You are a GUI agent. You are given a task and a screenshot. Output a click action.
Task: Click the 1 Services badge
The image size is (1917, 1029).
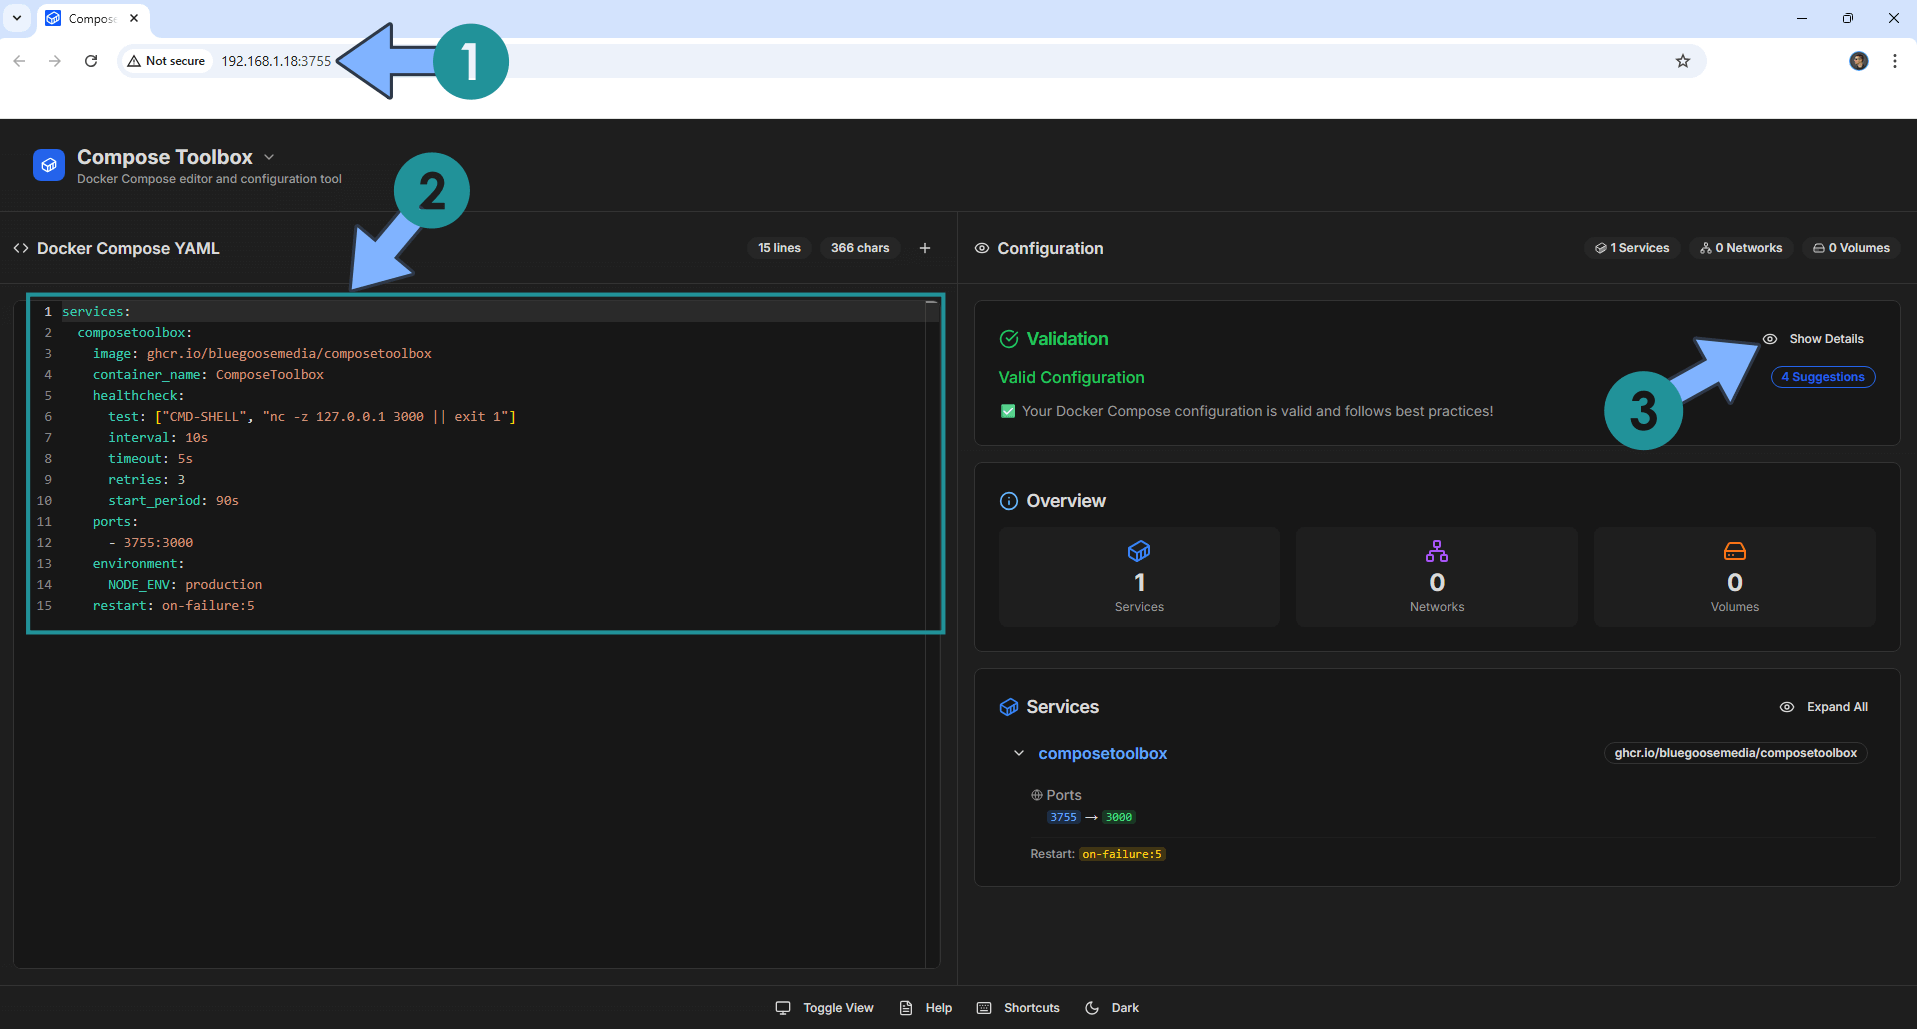pyautogui.click(x=1632, y=248)
